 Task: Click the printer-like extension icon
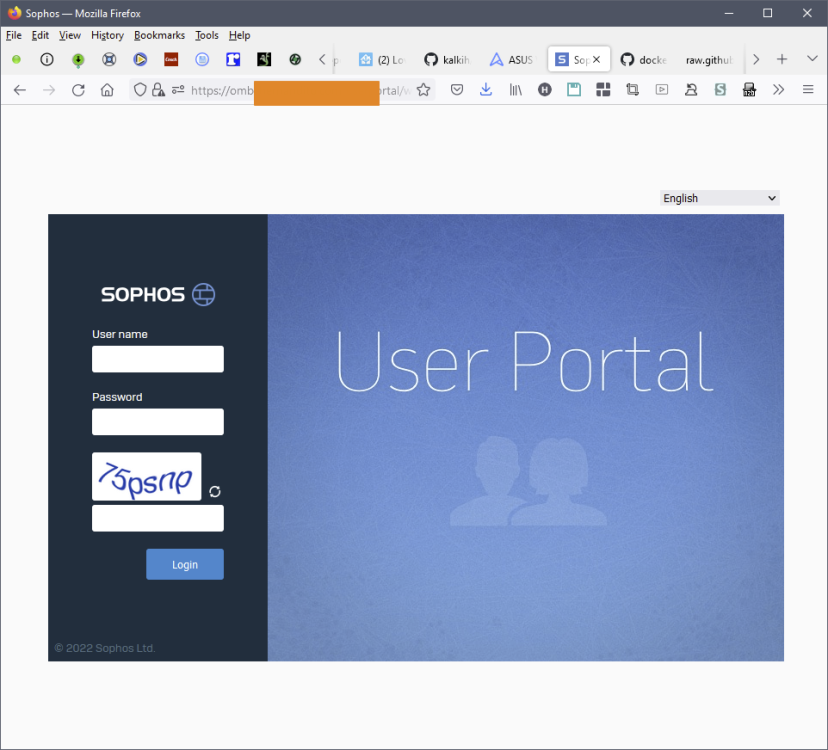point(749,90)
